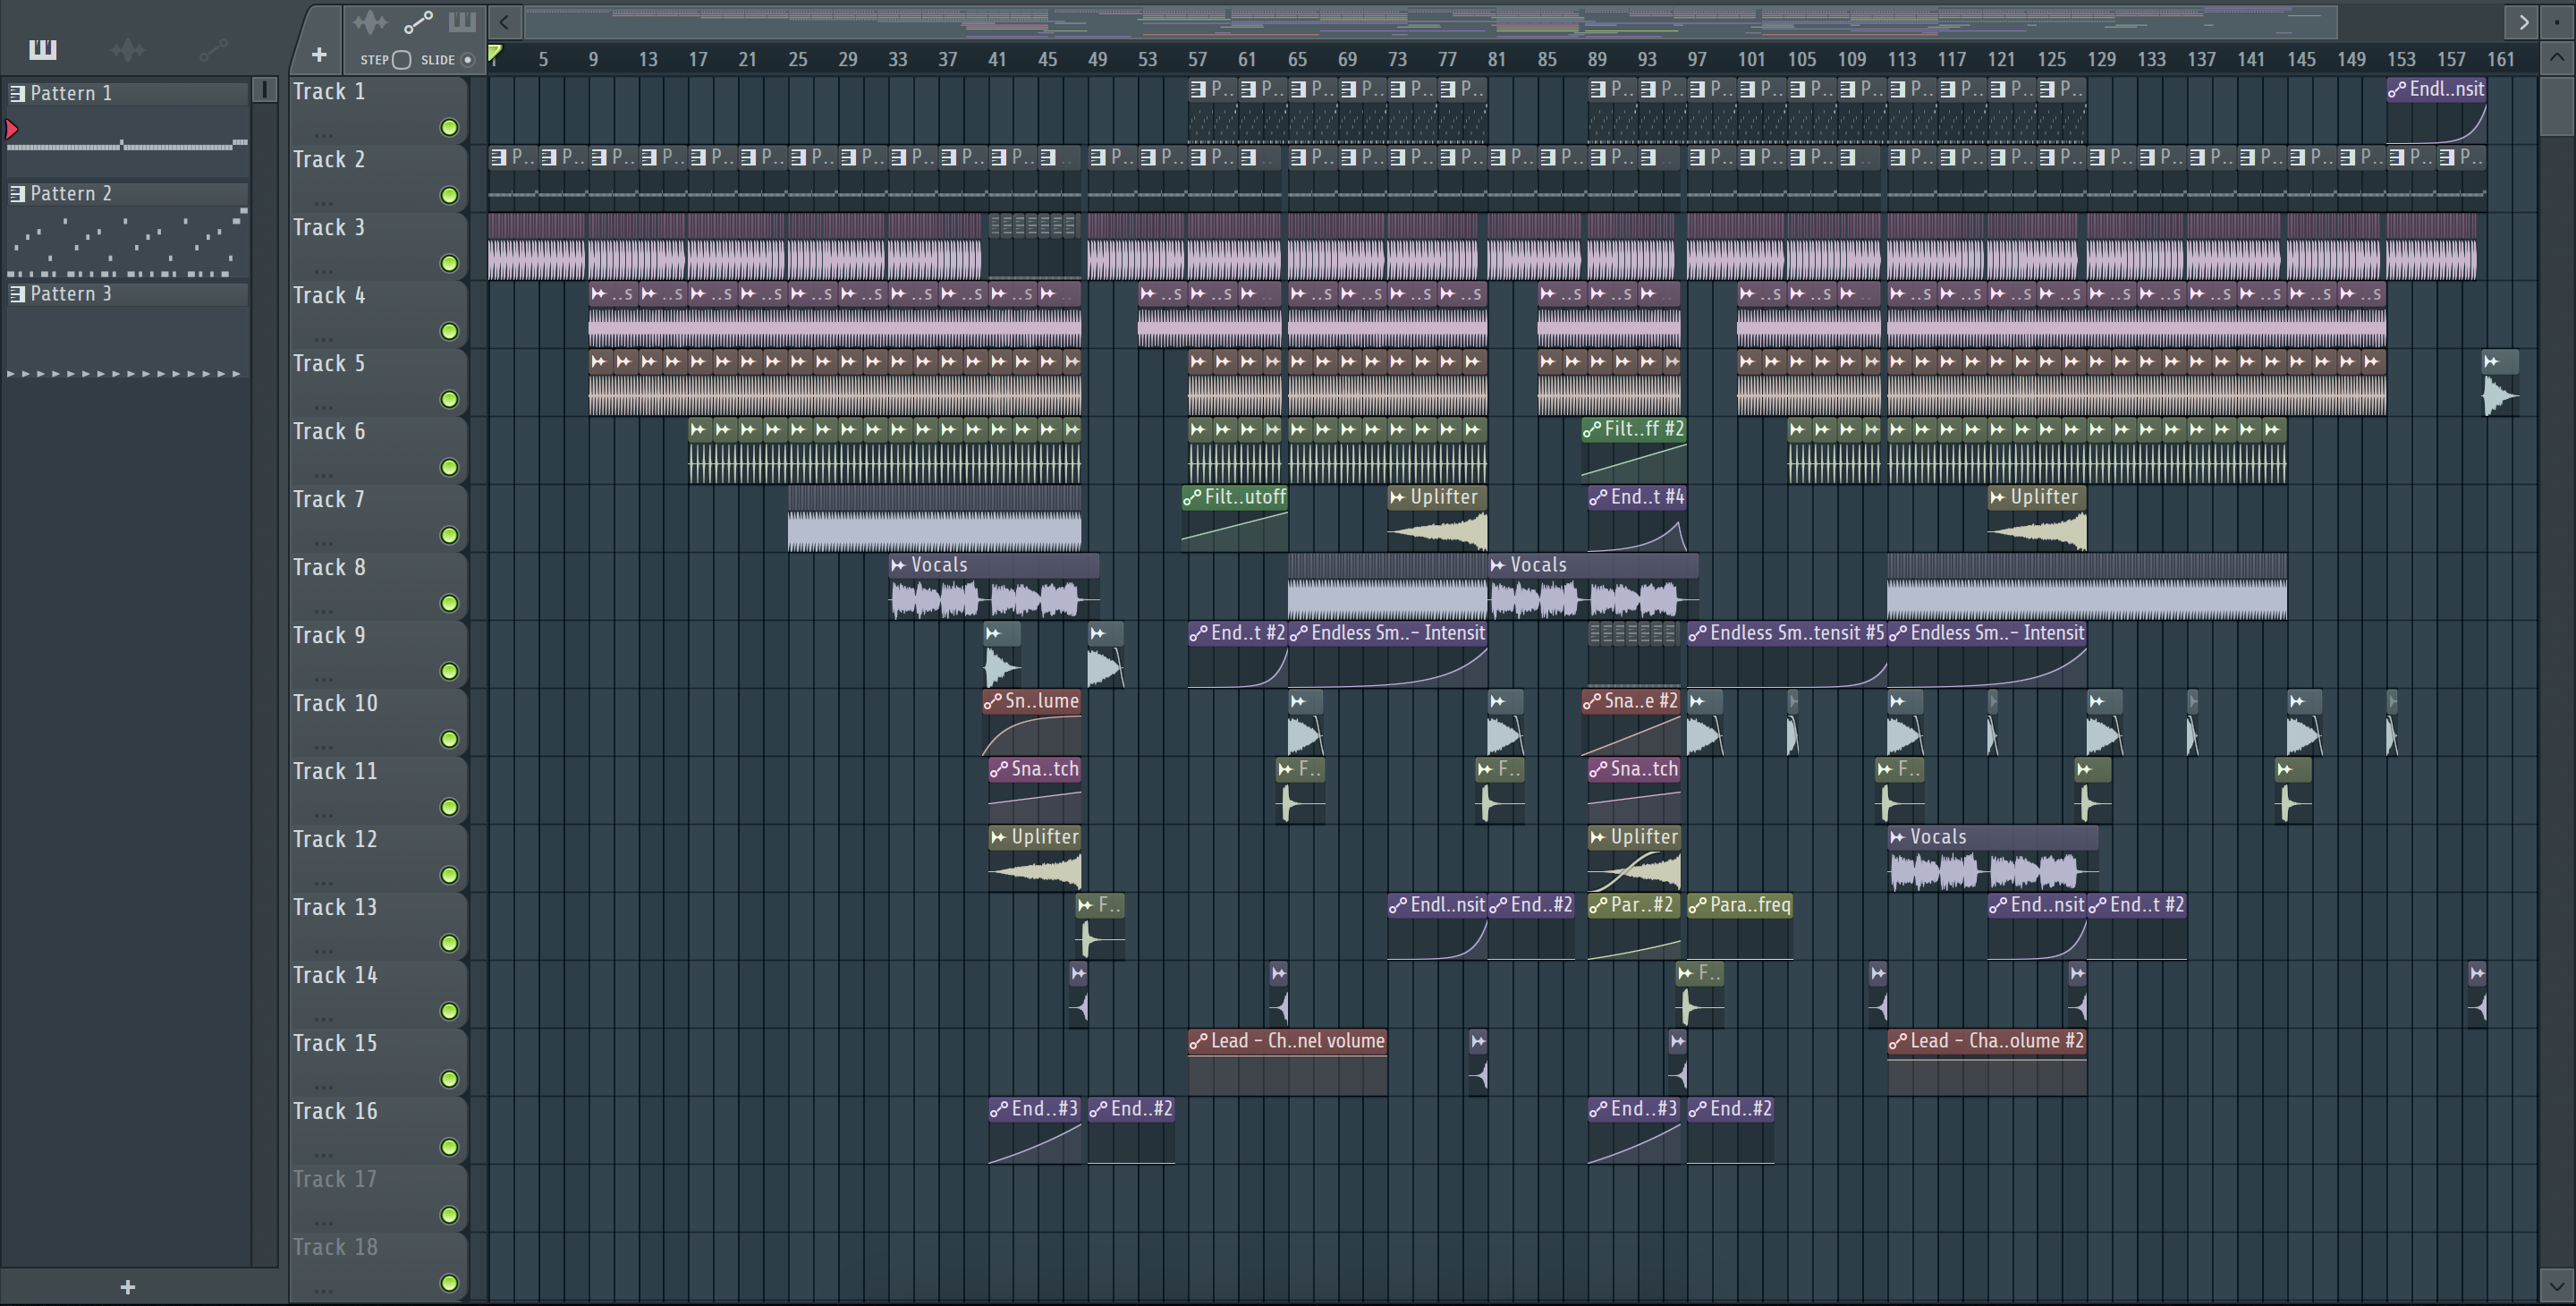The height and width of the screenshot is (1306, 2576).
Task: Set the audio clip focus in the playlist header
Action: point(370,22)
